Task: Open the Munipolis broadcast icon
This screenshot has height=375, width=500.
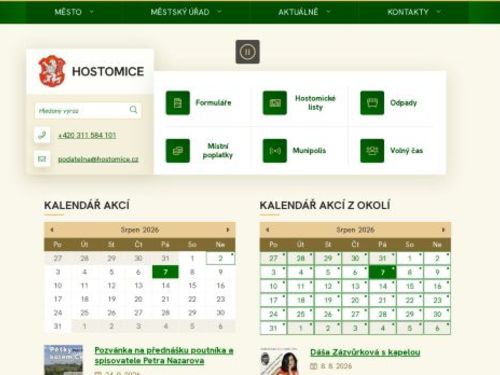Action: [x=275, y=151]
